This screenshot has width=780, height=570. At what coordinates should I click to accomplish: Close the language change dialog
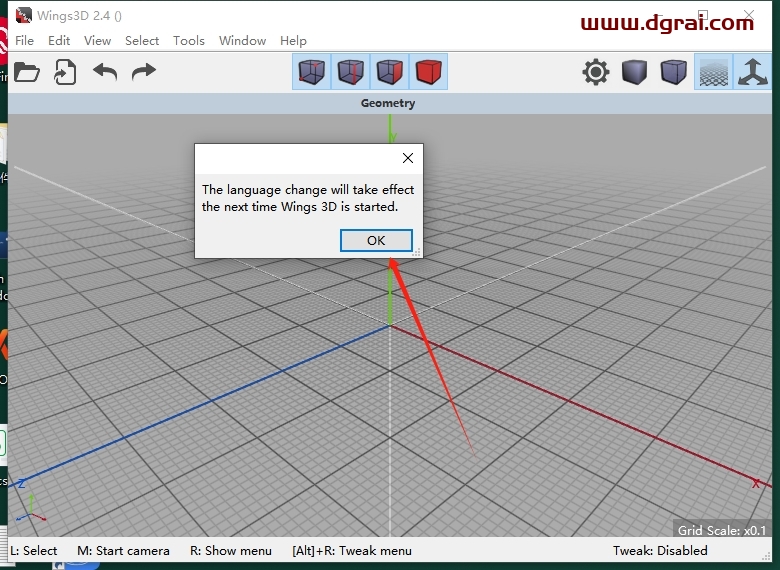(x=408, y=158)
